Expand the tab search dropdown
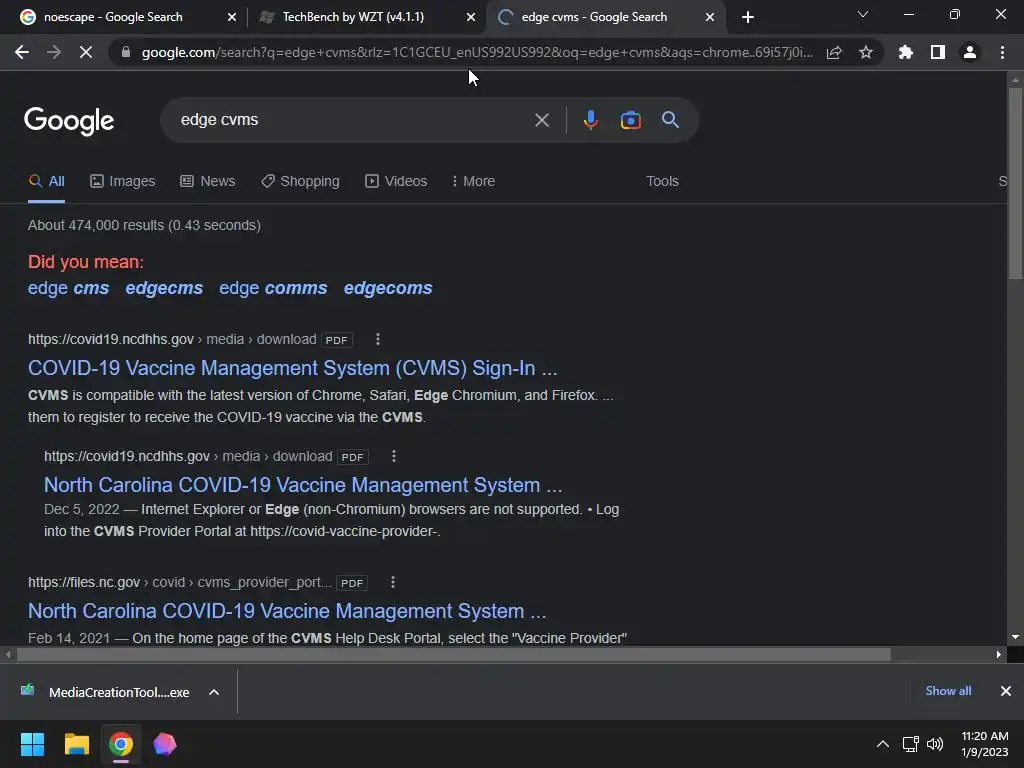Viewport: 1024px width, 768px height. (863, 14)
